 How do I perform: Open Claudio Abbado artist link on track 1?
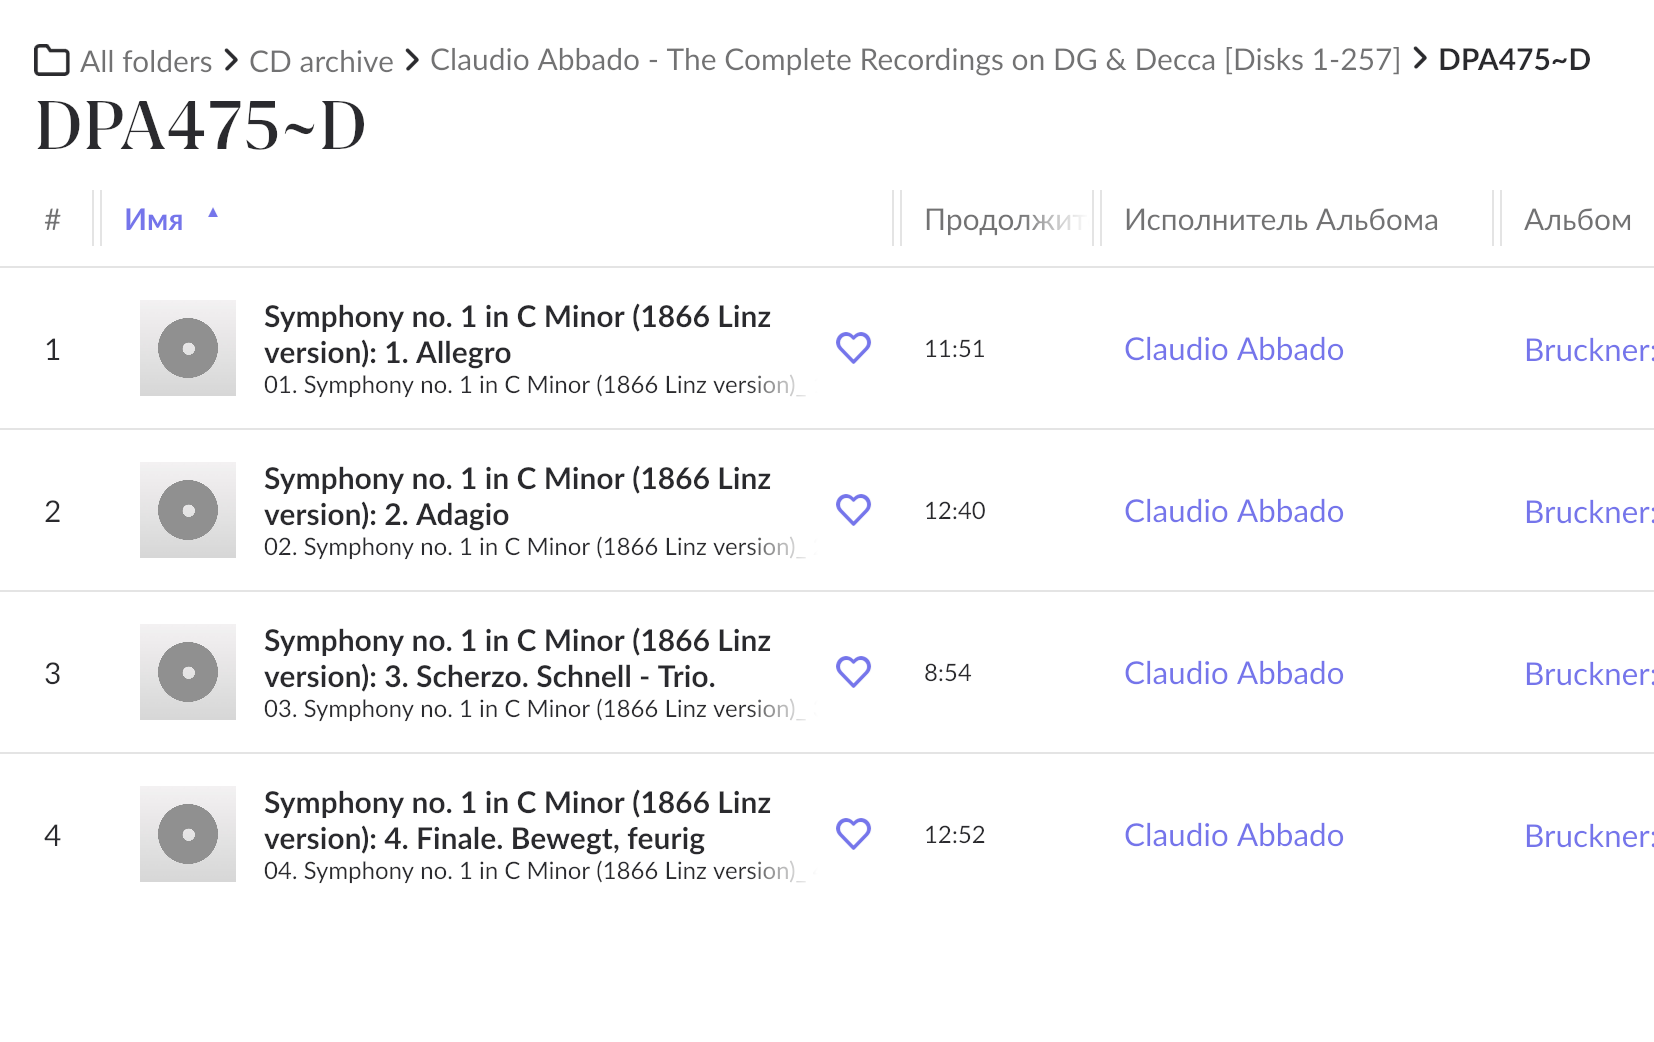(x=1234, y=349)
